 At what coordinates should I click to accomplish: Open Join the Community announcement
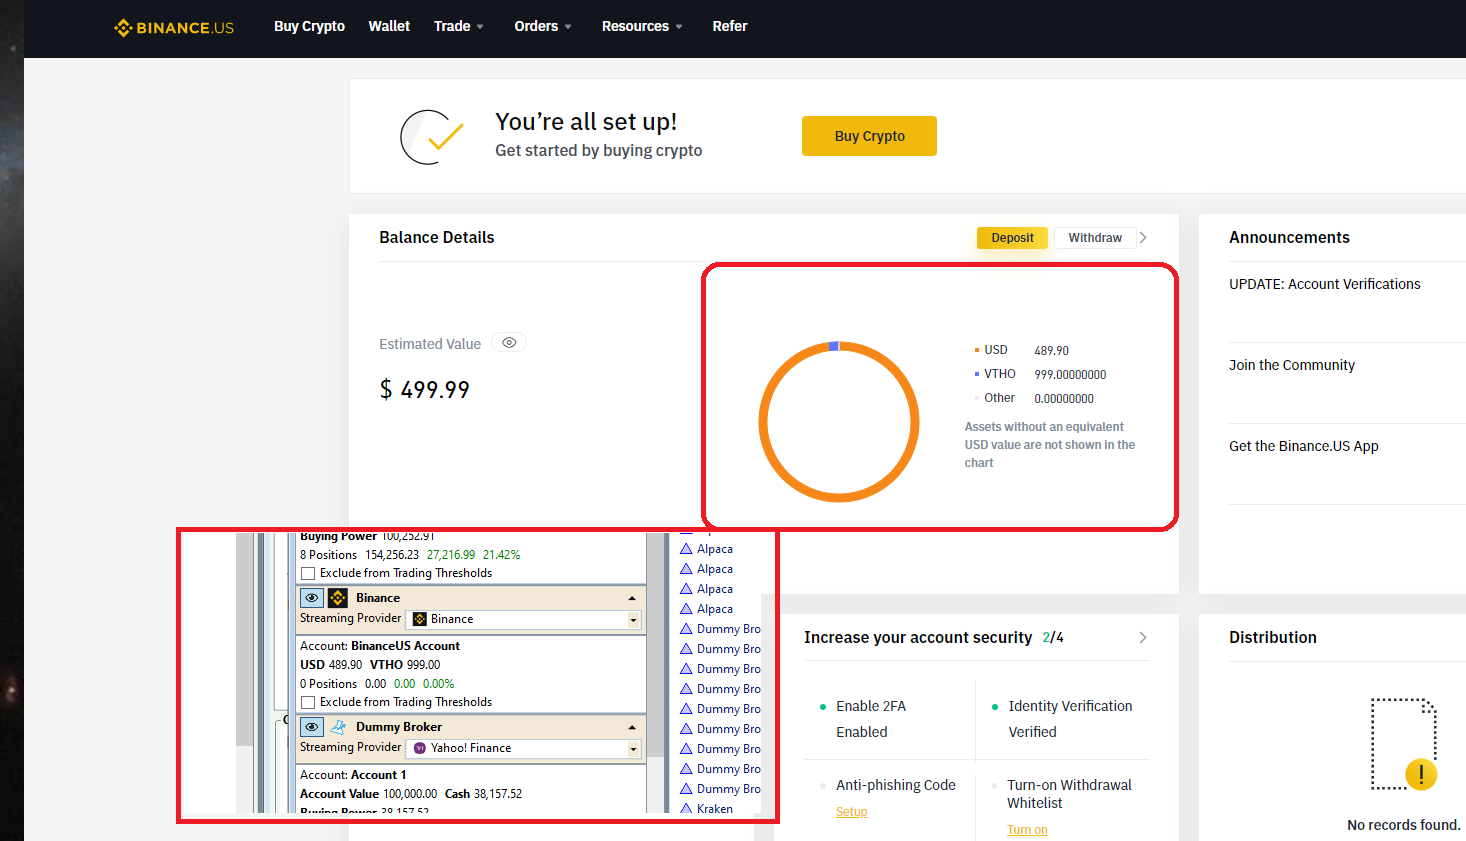pos(1292,365)
